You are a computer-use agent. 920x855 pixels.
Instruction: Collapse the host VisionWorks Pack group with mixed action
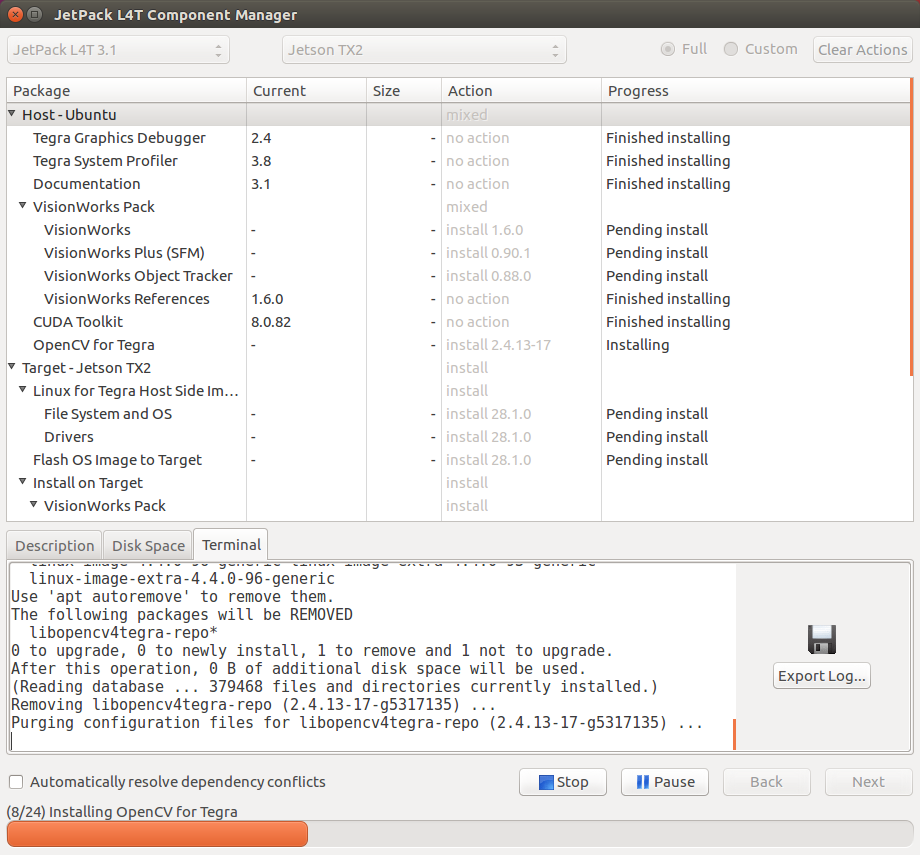22,205
